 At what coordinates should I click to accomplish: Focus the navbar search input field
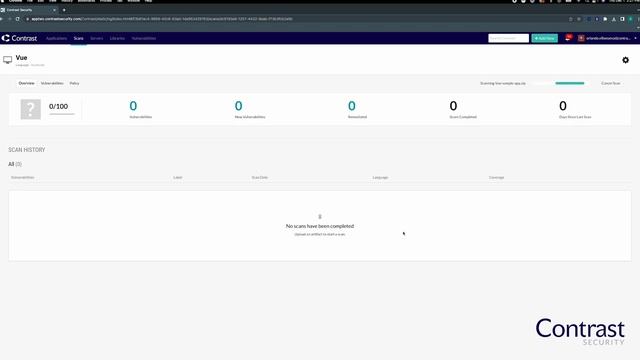pyautogui.click(x=508, y=38)
